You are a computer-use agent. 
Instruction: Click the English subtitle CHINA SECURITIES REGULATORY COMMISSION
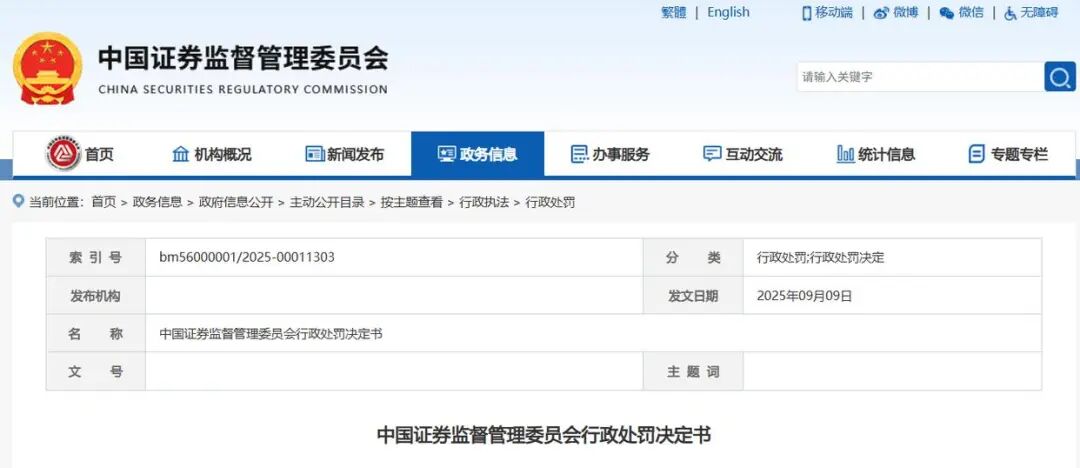[x=243, y=89]
